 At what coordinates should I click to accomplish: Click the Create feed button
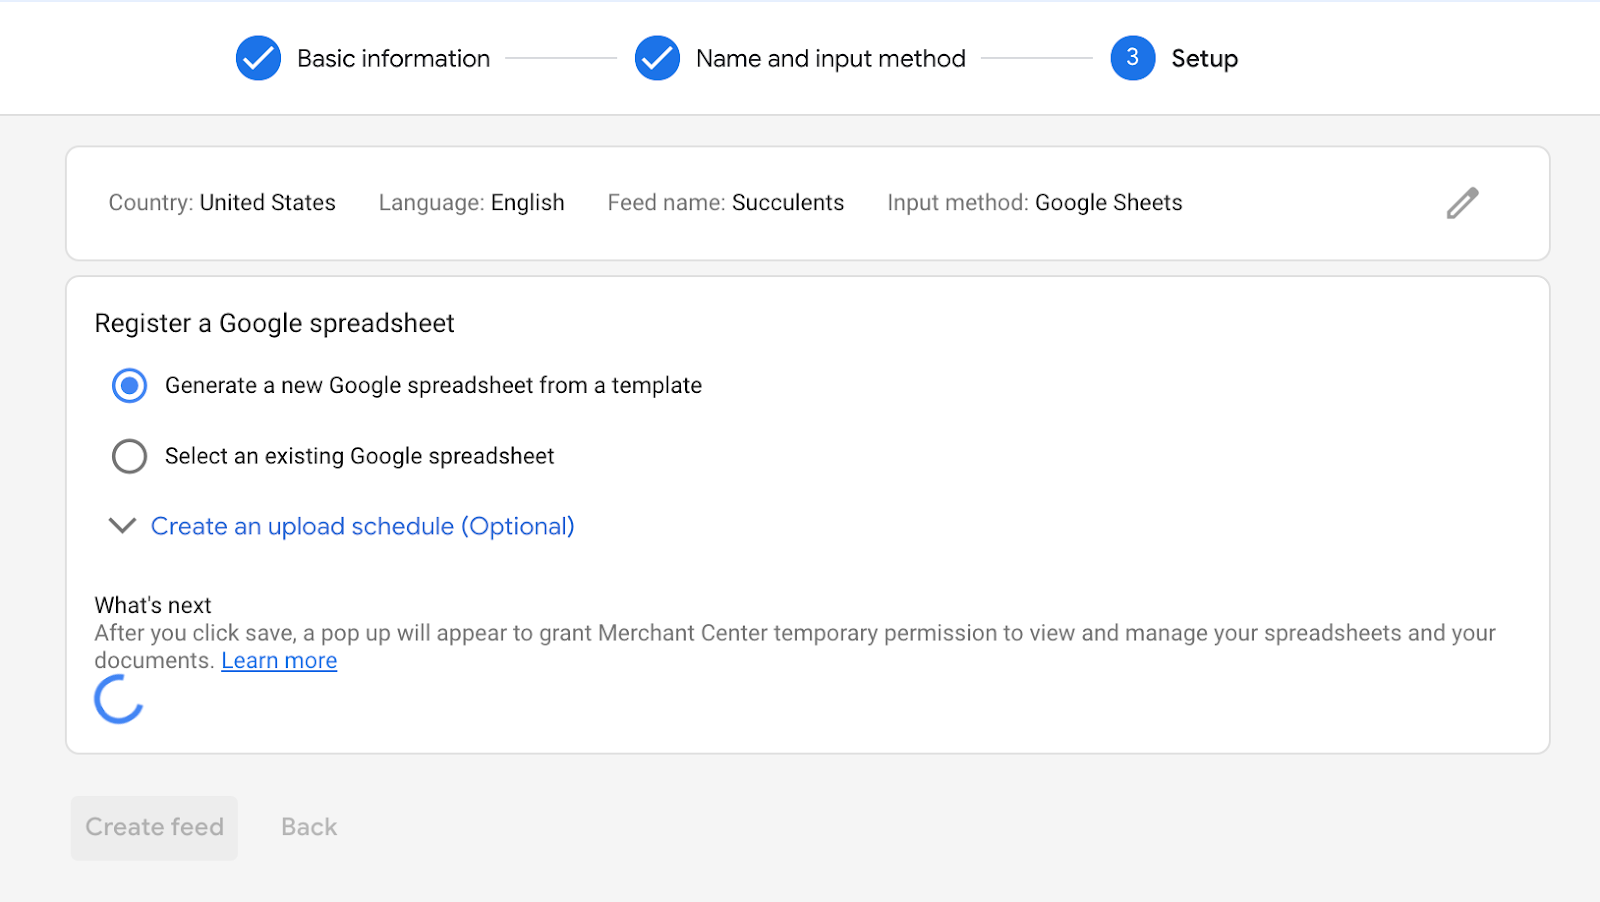154,827
